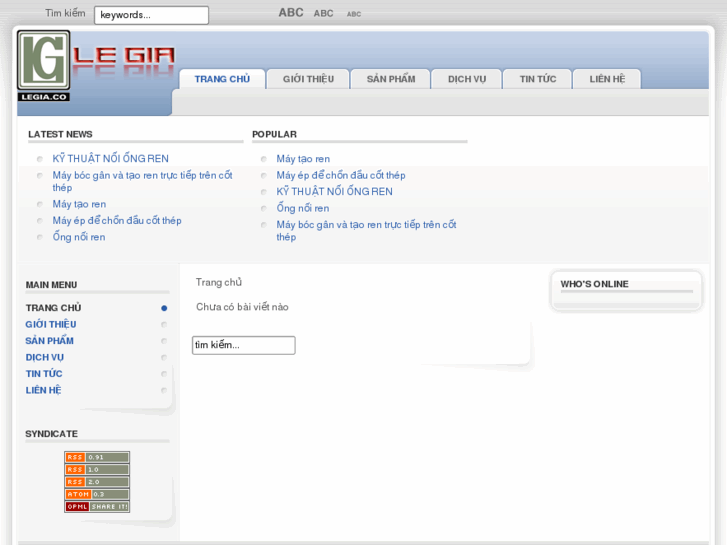Click the SYNDICATE heading
Image resolution: width=727 pixels, height=545 pixels.
(51, 434)
